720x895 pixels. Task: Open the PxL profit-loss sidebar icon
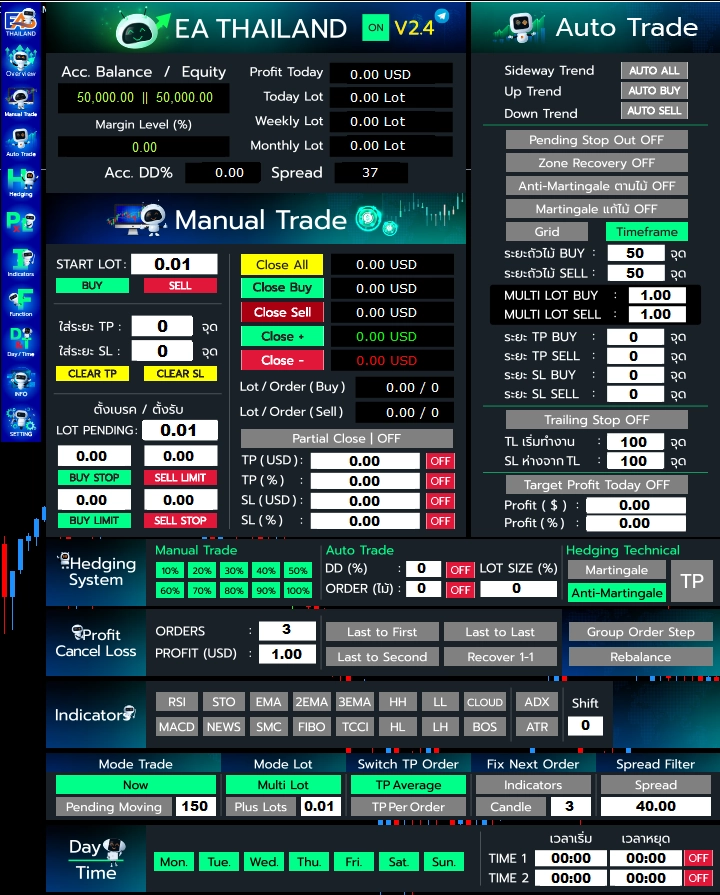pos(21,221)
